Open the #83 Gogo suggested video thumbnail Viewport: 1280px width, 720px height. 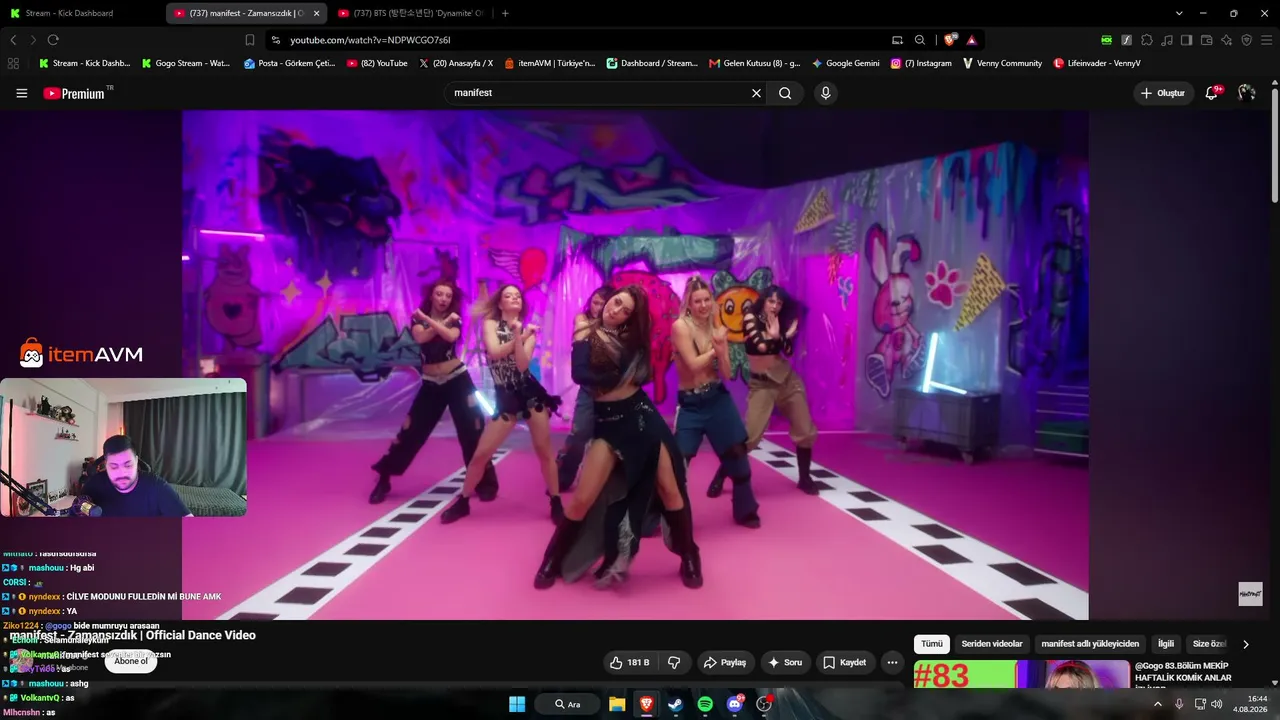coord(1021,675)
